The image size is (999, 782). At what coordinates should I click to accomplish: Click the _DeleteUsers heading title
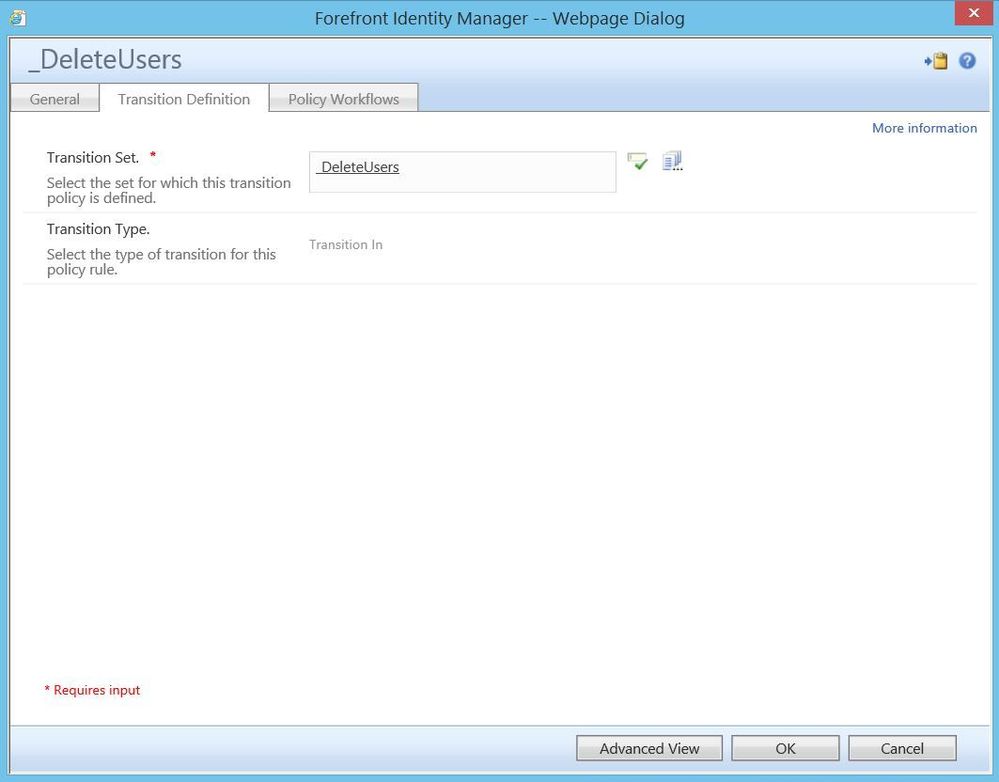pos(105,59)
